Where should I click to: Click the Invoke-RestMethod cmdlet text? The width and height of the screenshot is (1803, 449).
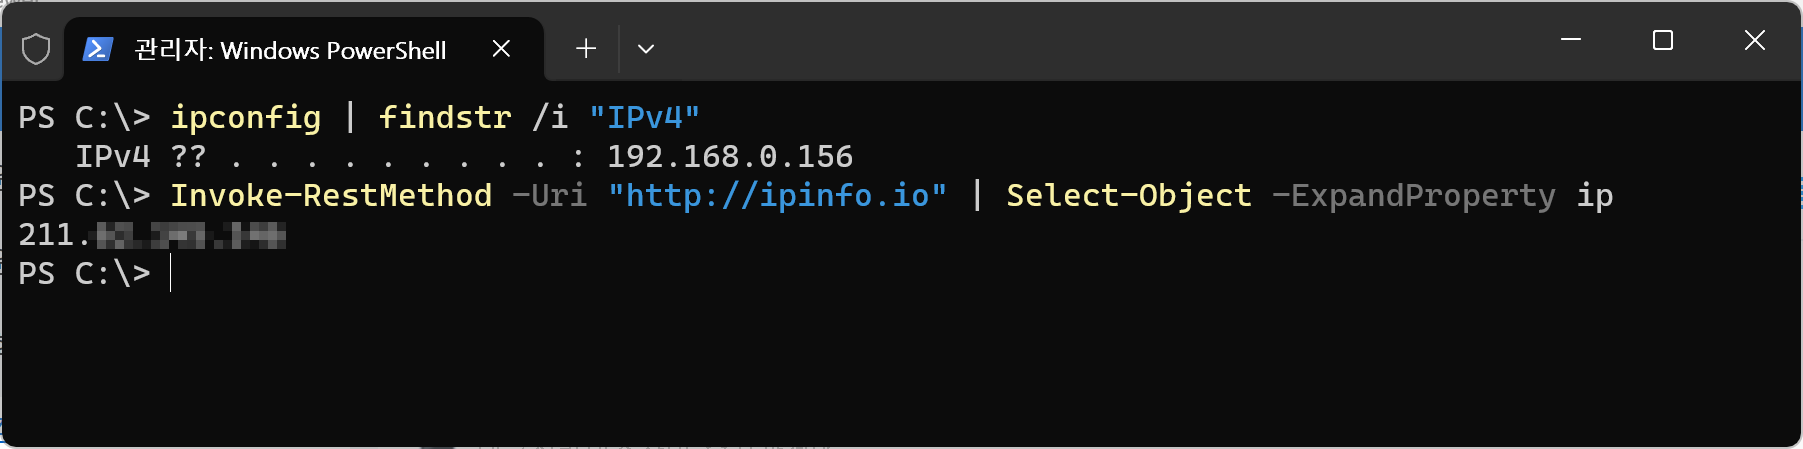click(x=331, y=195)
